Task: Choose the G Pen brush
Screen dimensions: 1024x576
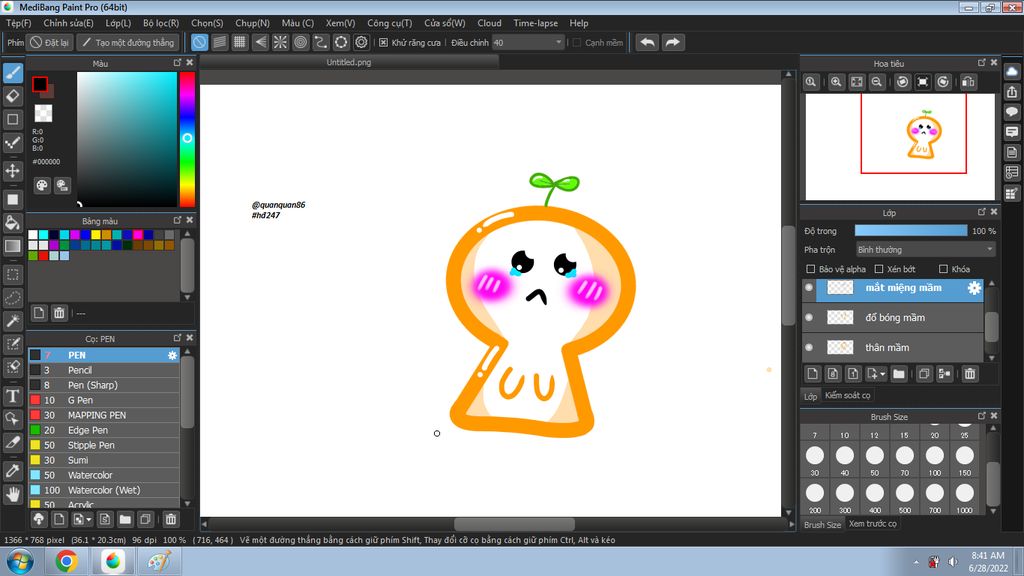Action: tap(104, 400)
